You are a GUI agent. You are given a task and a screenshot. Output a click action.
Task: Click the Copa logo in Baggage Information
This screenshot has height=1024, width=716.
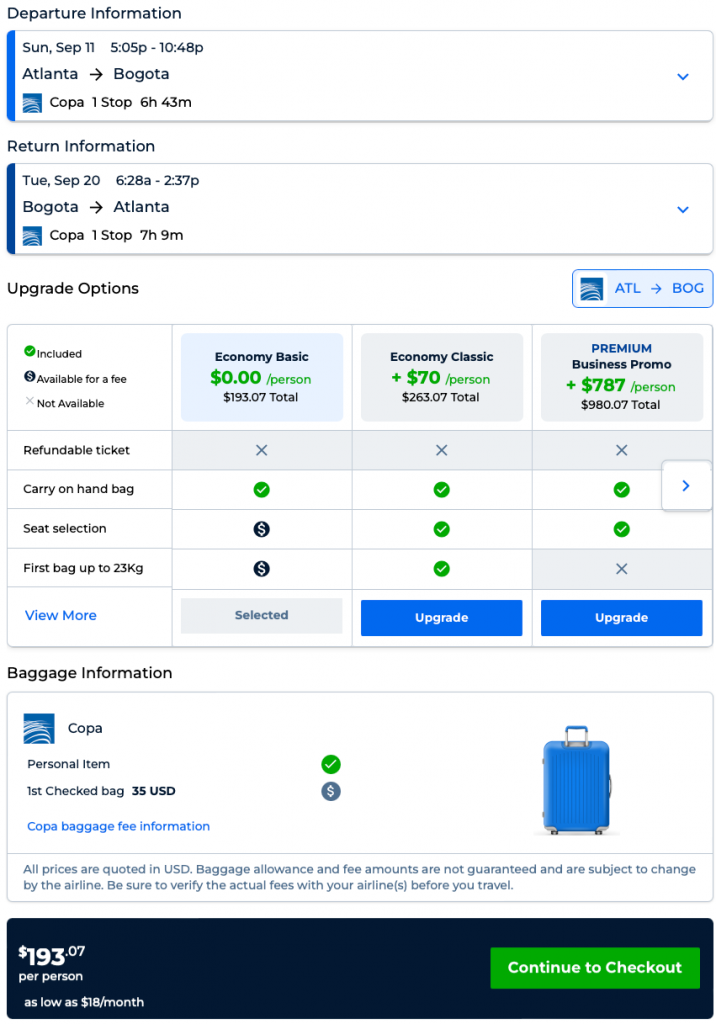pyautogui.click(x=39, y=729)
